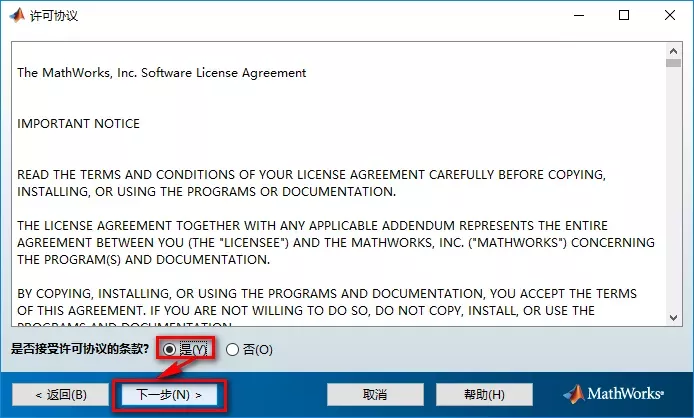This screenshot has height=418, width=694.
Task: Click the license text scrollbar thumb
Action: click(x=673, y=63)
